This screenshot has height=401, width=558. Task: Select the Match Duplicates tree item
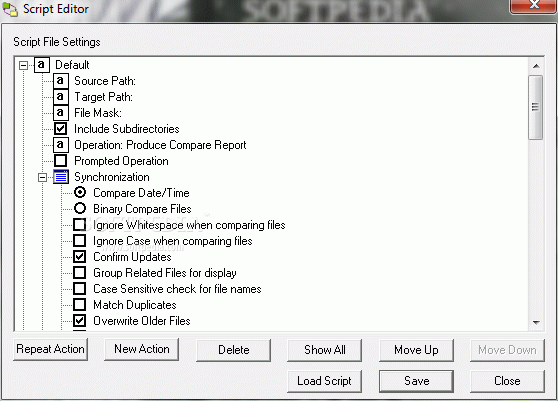135,305
